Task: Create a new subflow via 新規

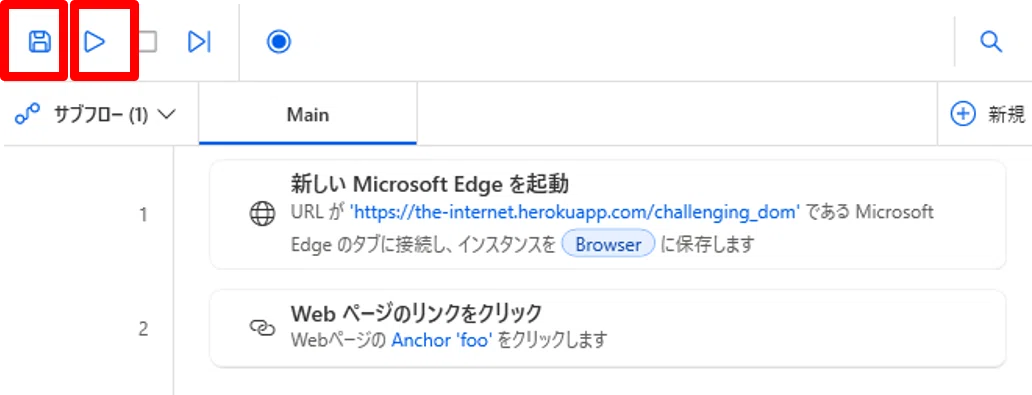Action: [987, 114]
